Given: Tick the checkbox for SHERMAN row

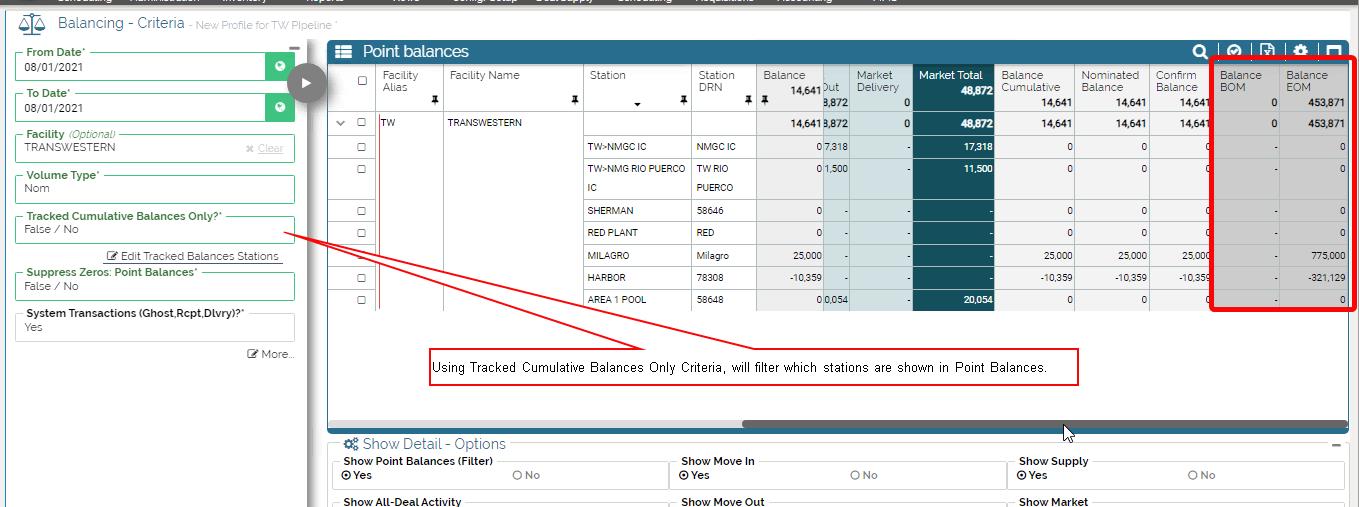Looking at the screenshot, I should 361,211.
